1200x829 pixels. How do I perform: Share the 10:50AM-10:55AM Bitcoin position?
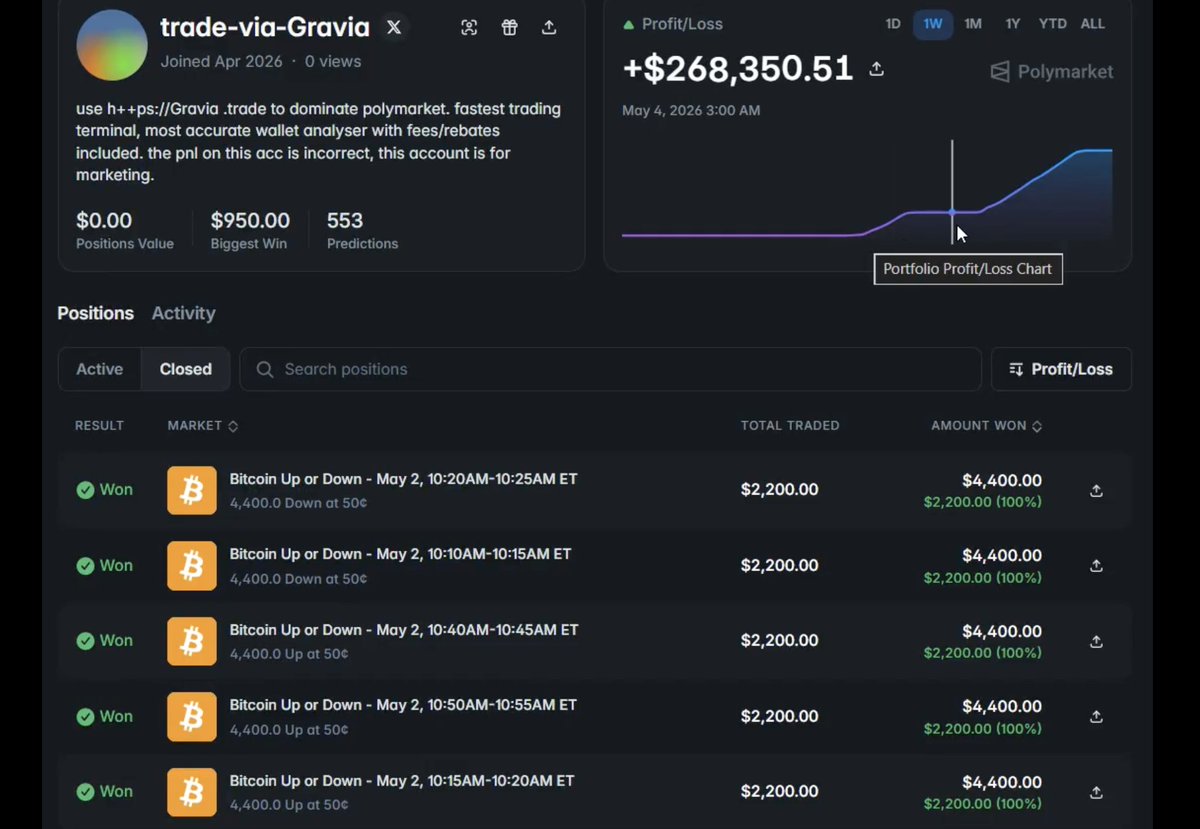pos(1096,717)
